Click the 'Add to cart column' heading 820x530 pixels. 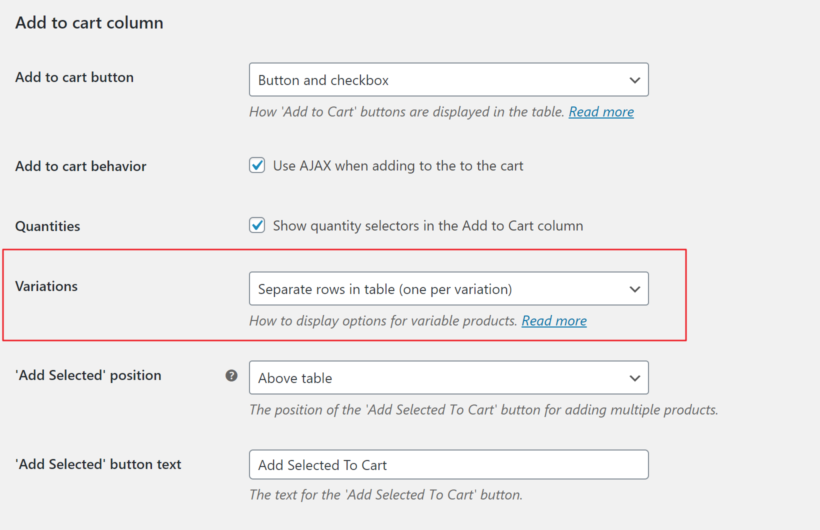point(89,23)
